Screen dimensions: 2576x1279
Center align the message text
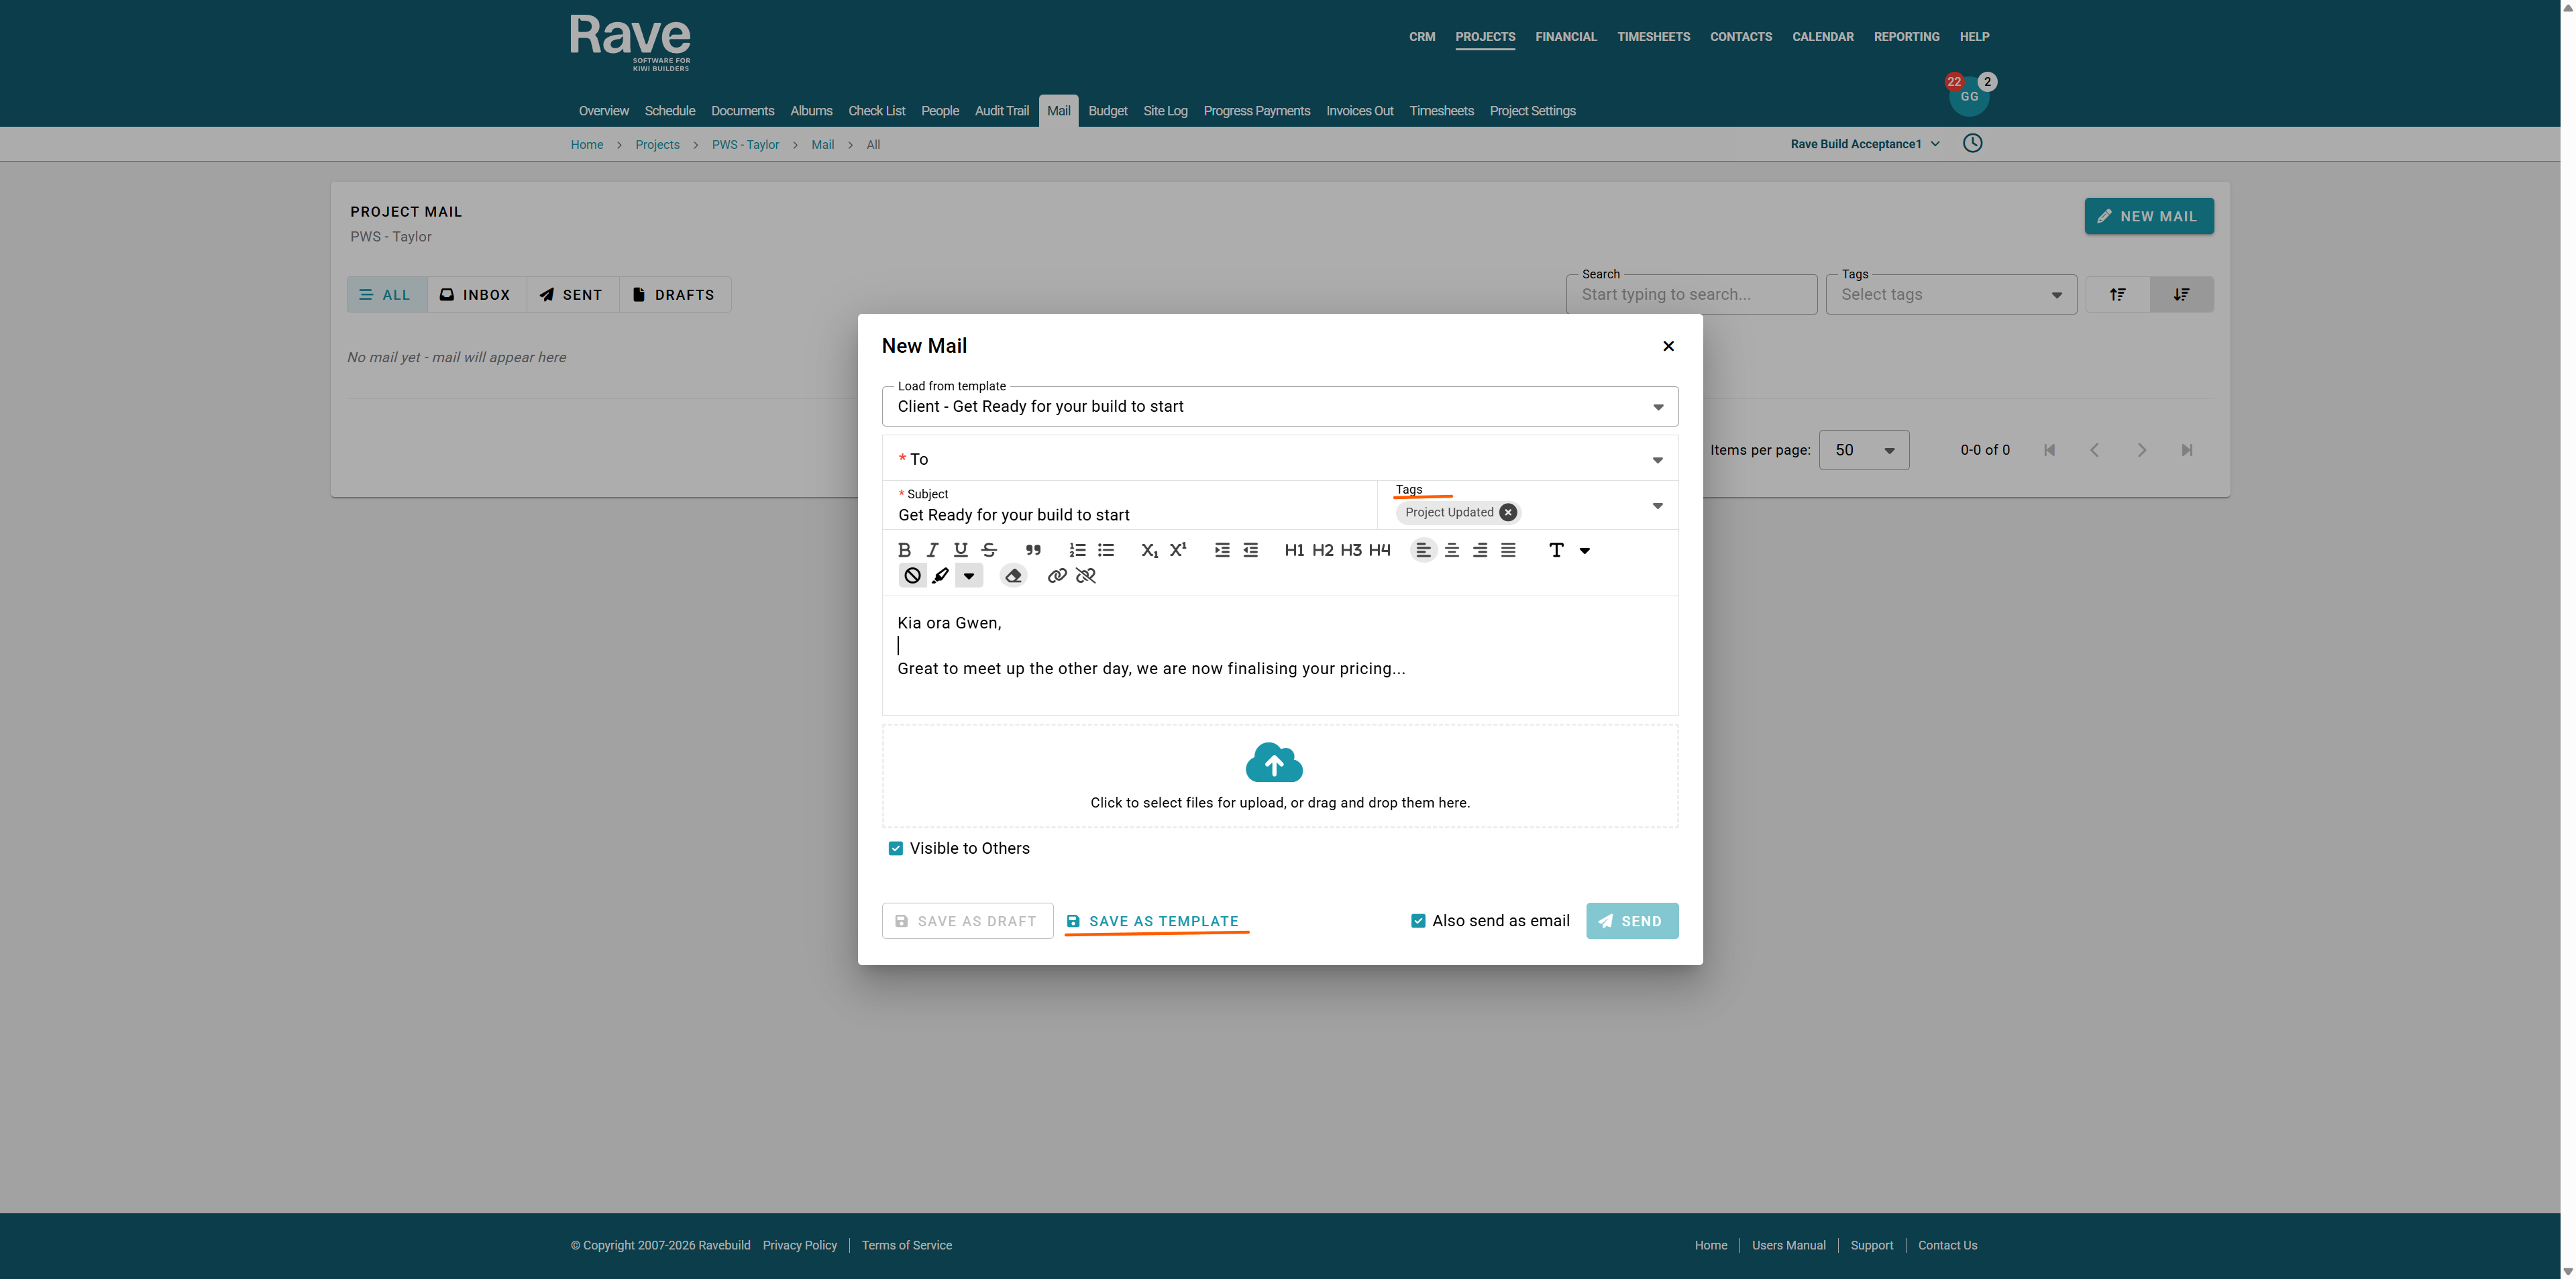tap(1452, 550)
